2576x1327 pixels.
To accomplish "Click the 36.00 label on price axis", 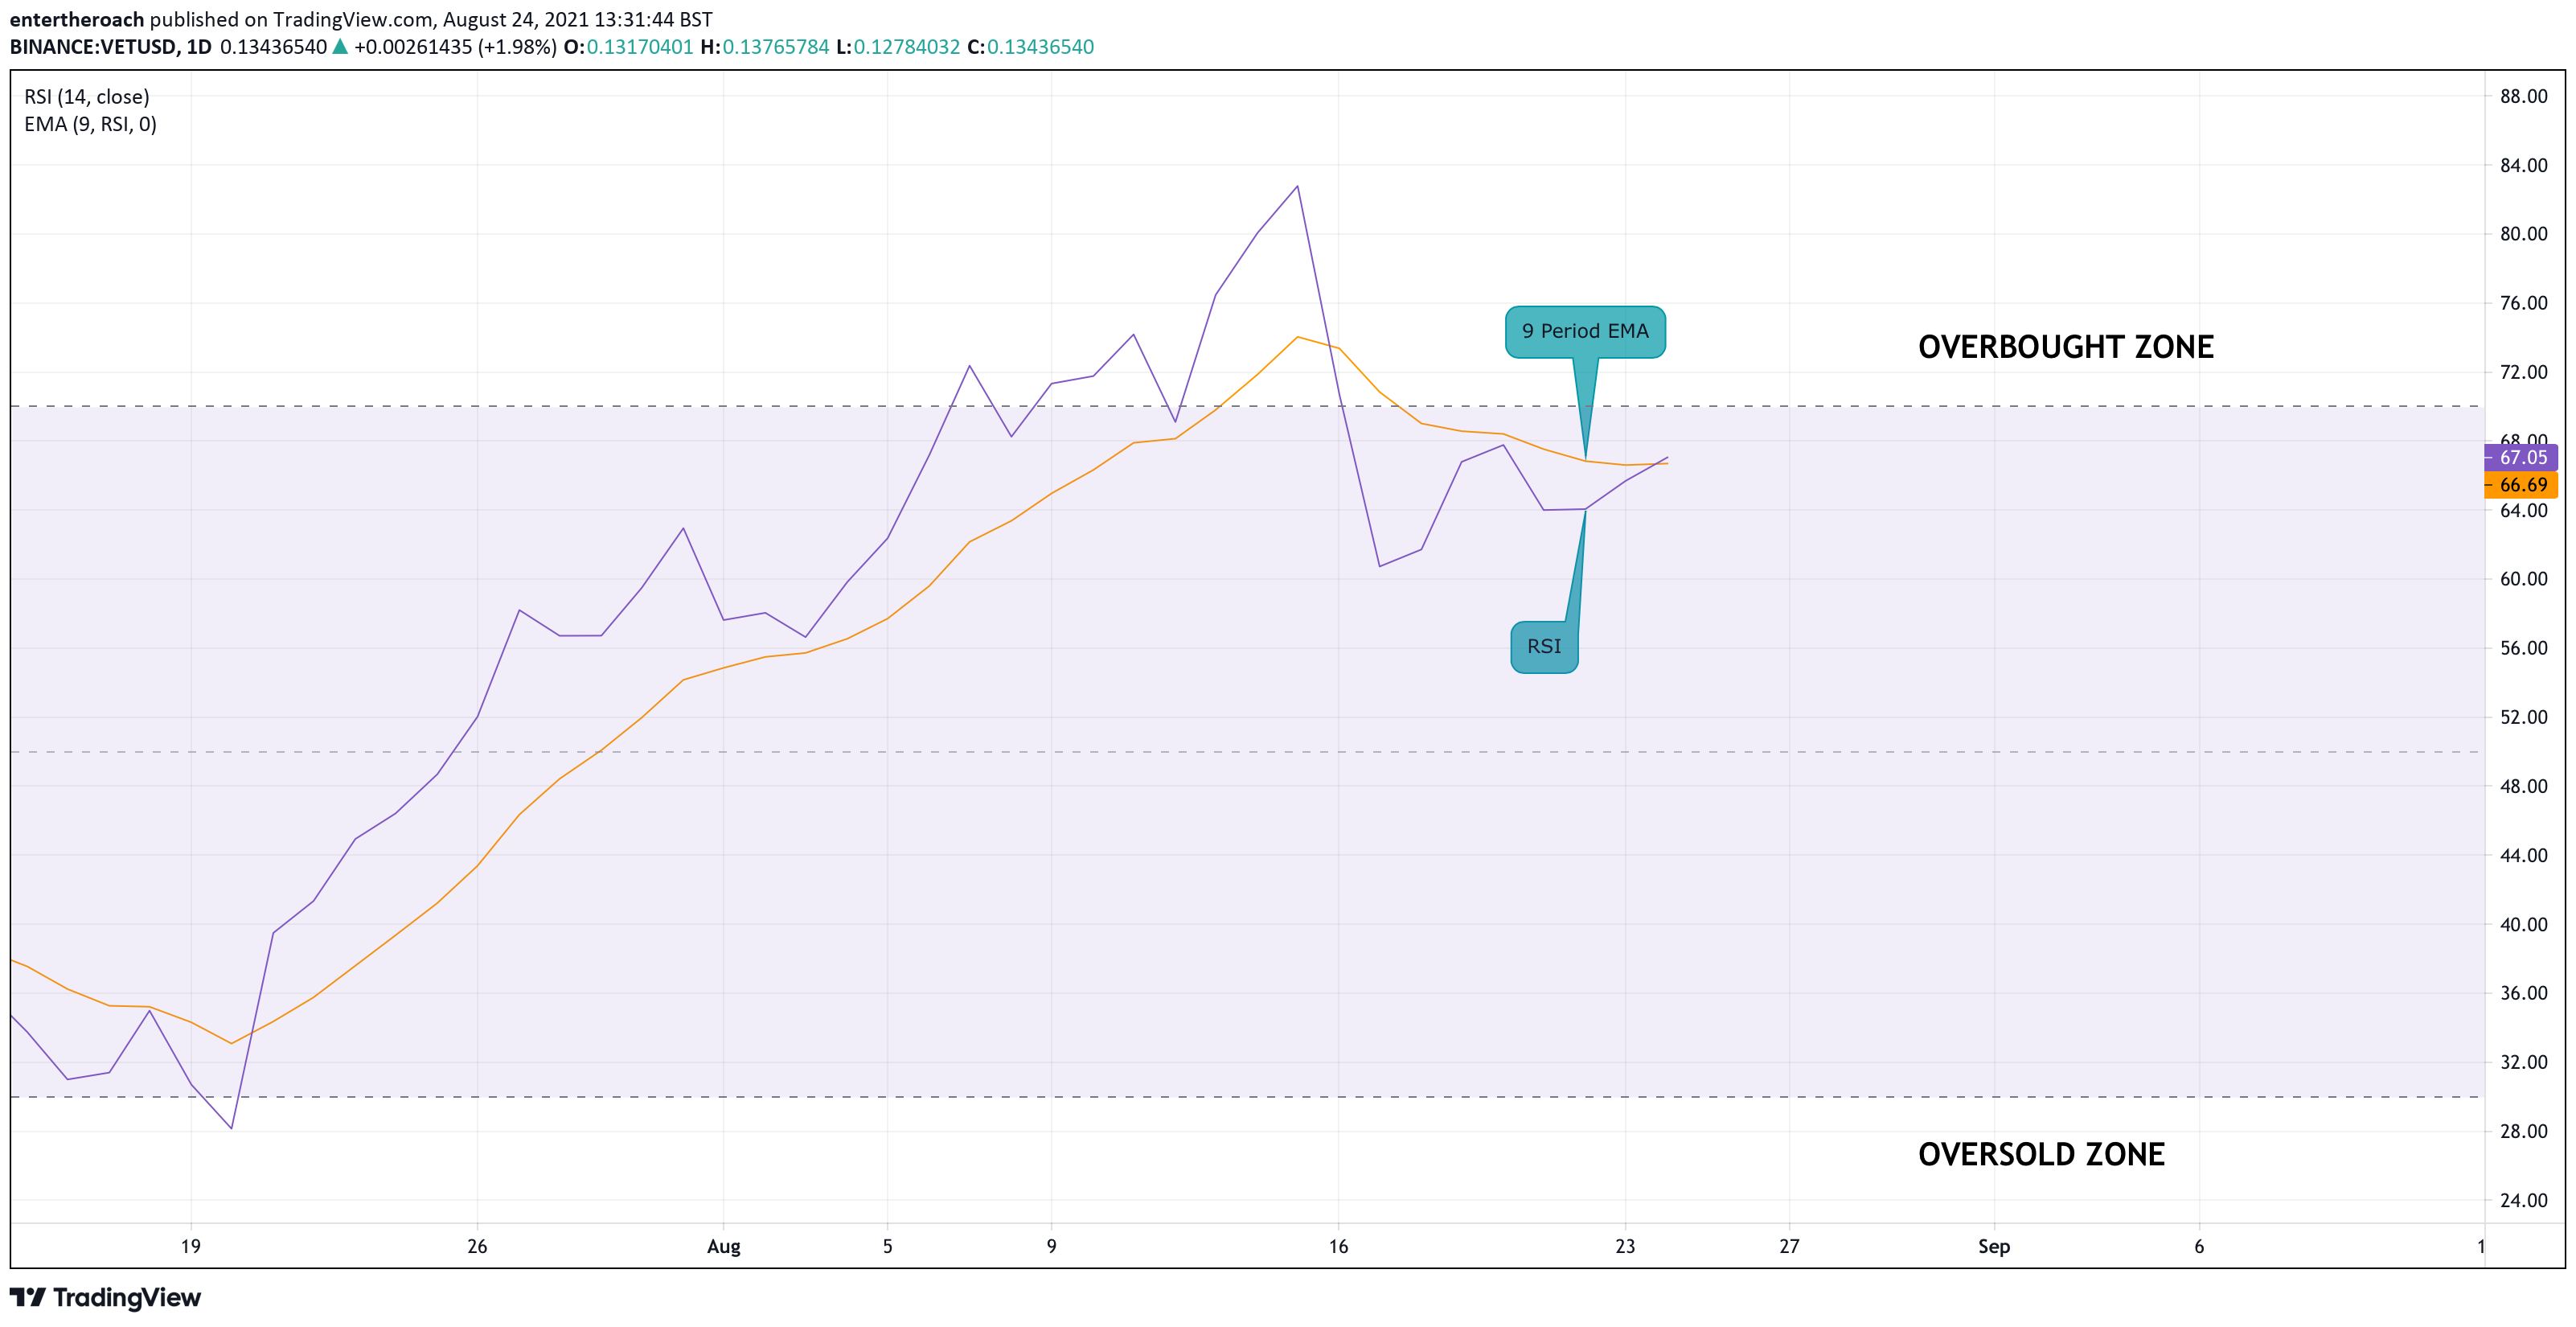I will coord(2523,993).
